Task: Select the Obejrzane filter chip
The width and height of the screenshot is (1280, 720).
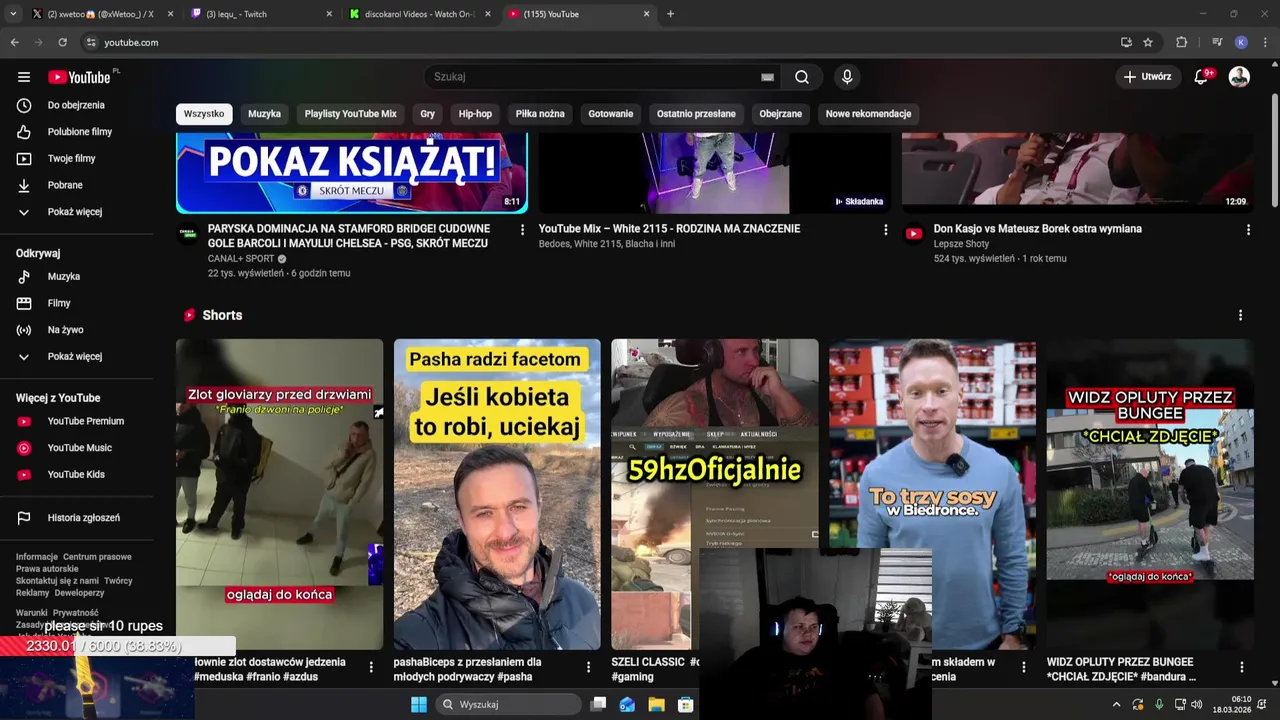Action: (x=781, y=114)
